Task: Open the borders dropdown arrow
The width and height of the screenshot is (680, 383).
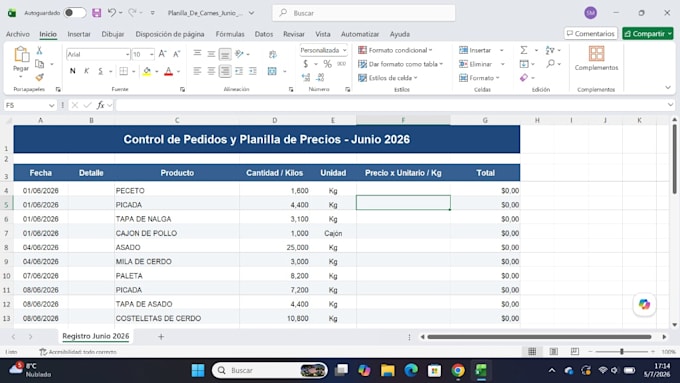Action: pos(133,71)
